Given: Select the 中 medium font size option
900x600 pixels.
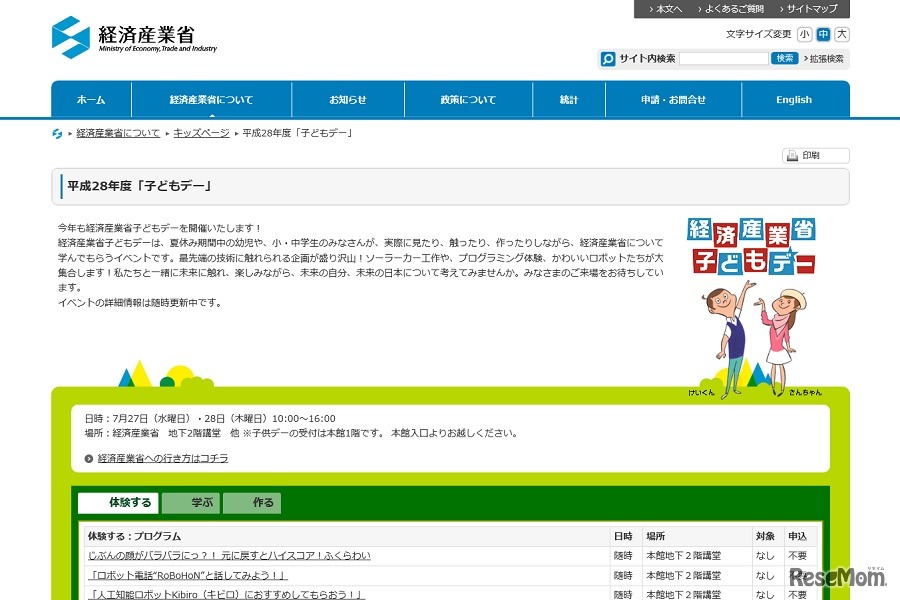Looking at the screenshot, I should pyautogui.click(x=823, y=33).
